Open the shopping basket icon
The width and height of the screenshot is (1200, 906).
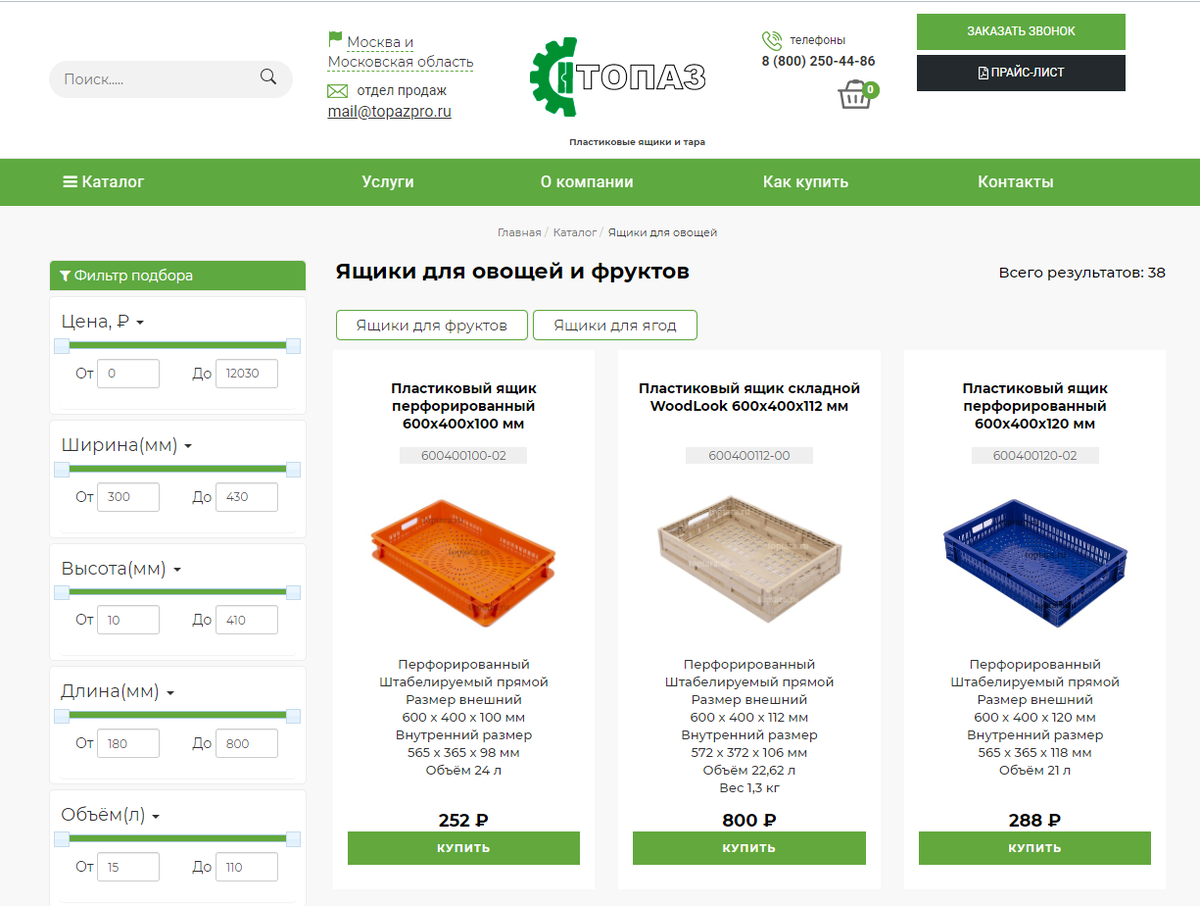pos(855,96)
